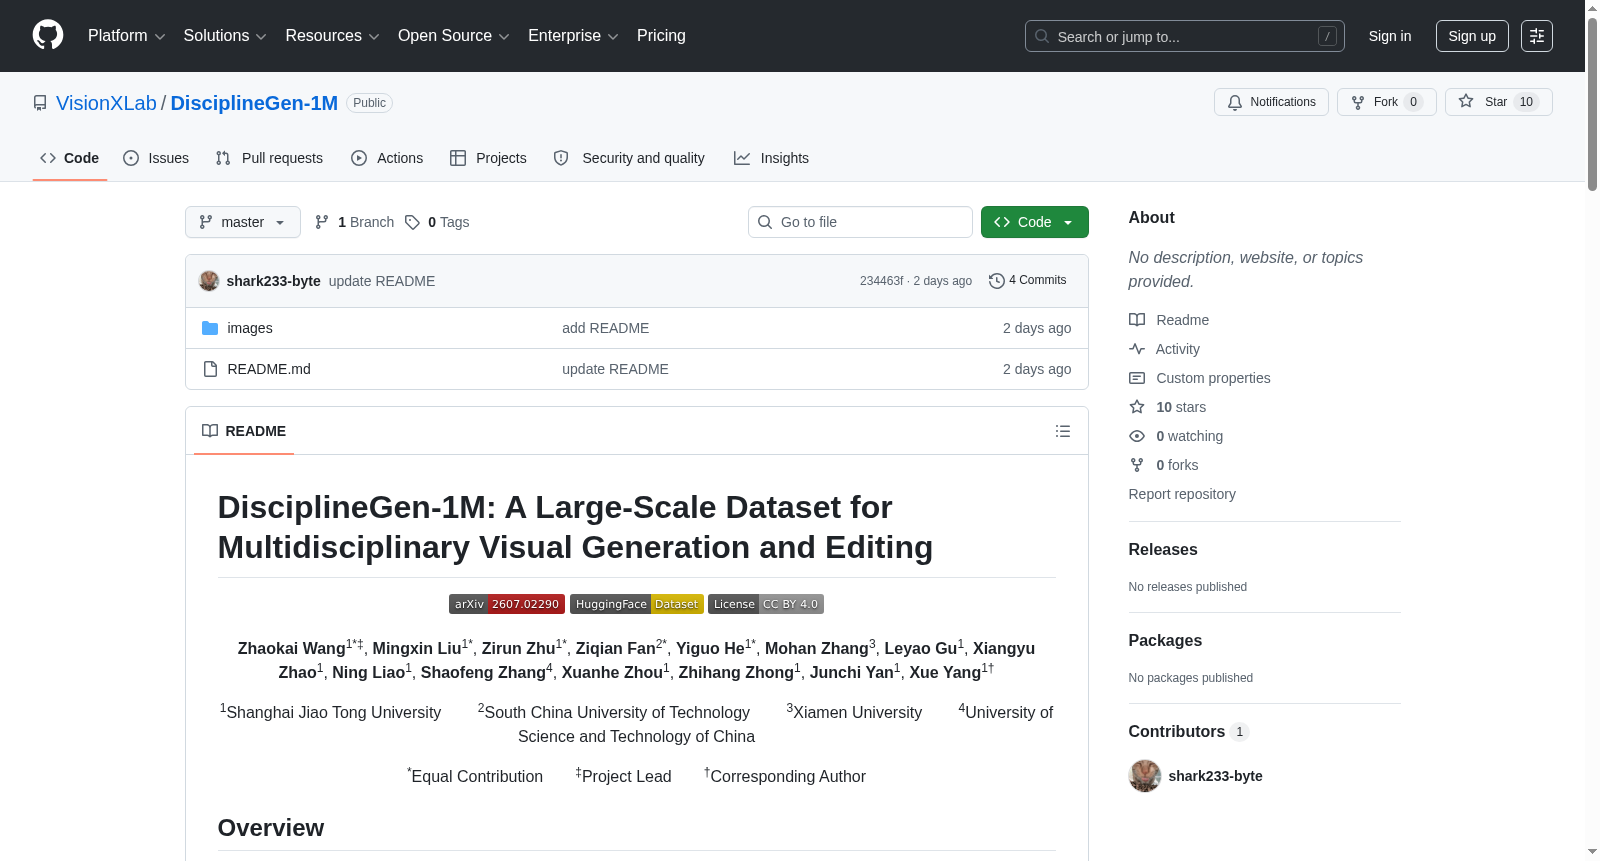This screenshot has width=1600, height=861.
Task: Star the DisciplineGen-1M repository
Action: pos(1498,102)
